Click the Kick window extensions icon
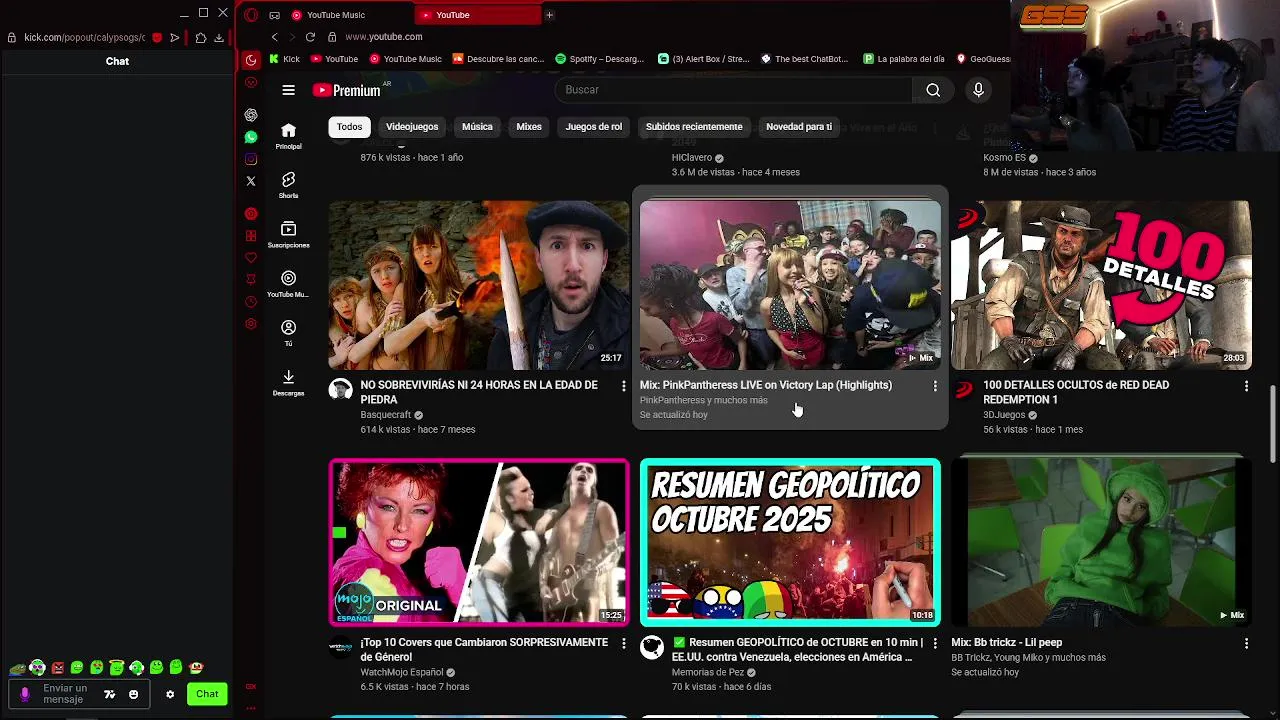Screen dimensions: 1280x720 tap(201, 38)
